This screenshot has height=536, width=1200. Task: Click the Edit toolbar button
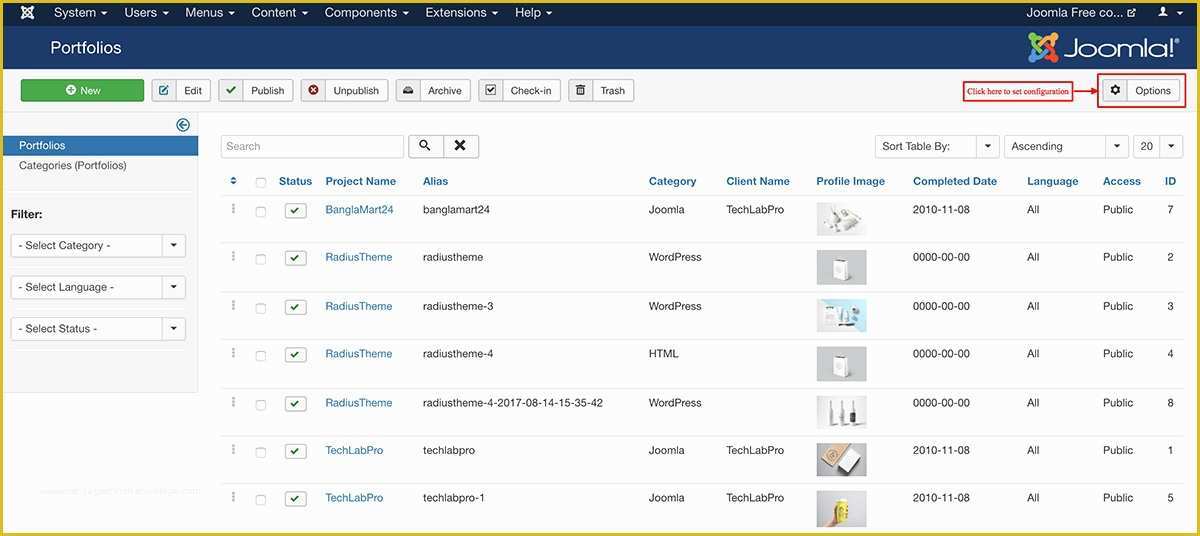tap(180, 90)
